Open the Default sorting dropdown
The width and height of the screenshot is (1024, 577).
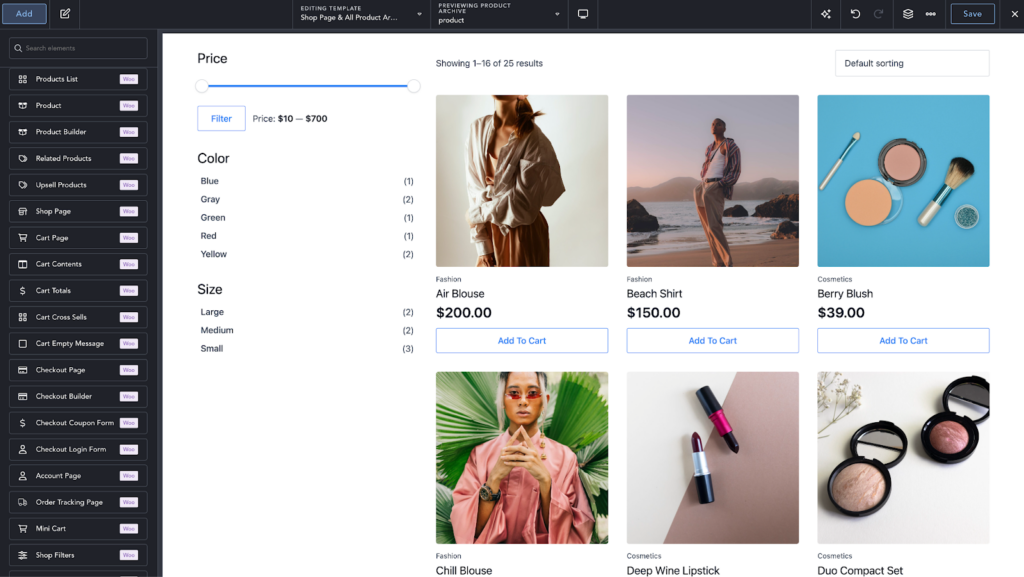[x=911, y=62]
